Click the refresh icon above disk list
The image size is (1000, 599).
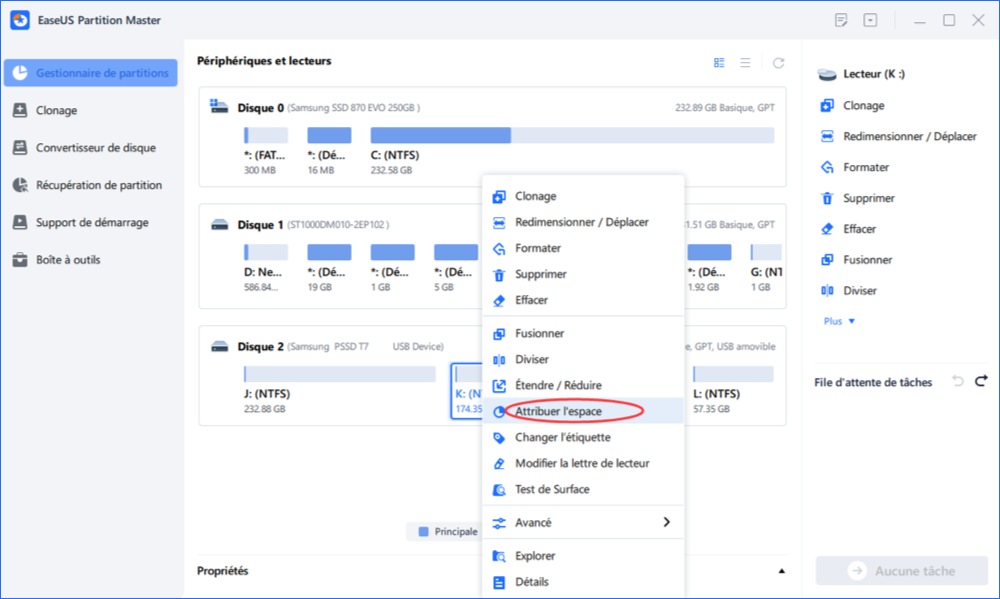pos(778,63)
